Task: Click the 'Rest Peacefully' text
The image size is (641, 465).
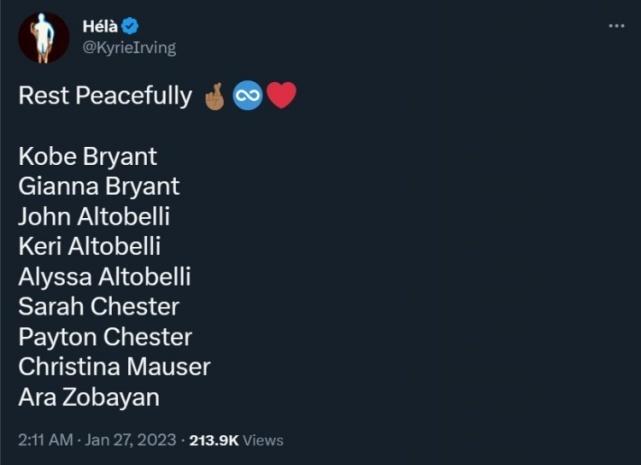Action: tap(105, 97)
